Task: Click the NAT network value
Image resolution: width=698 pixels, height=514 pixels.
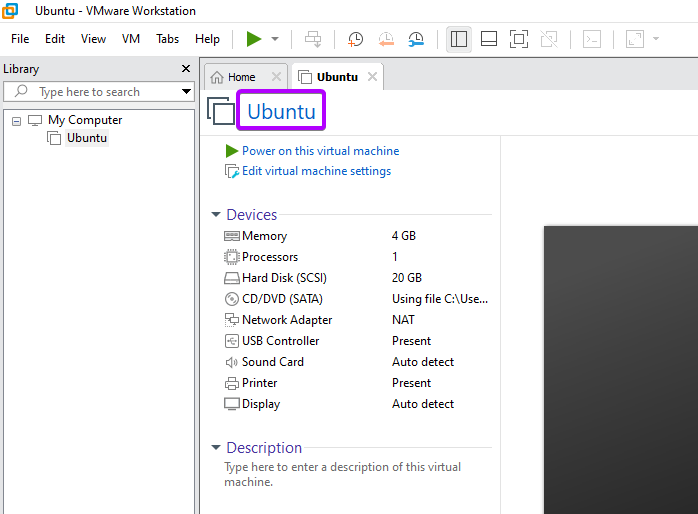Action: pos(403,320)
